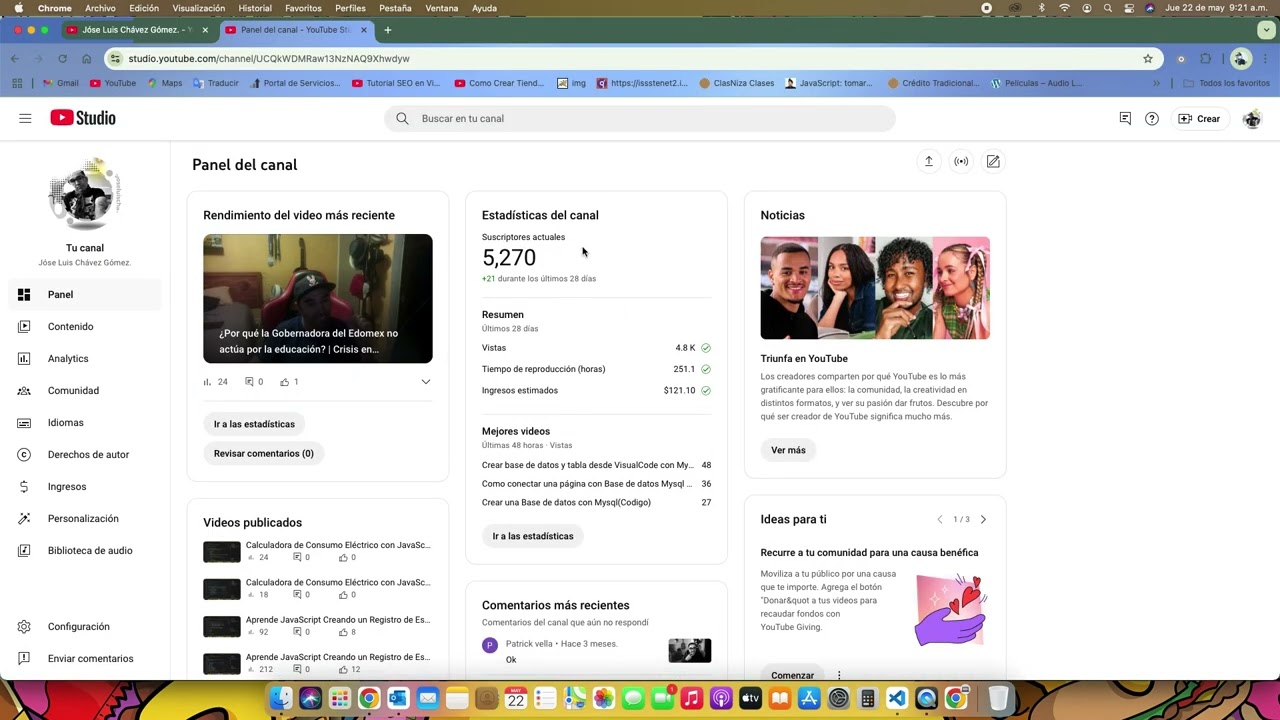
Task: Expand latest video stats chevron
Action: click(x=425, y=382)
